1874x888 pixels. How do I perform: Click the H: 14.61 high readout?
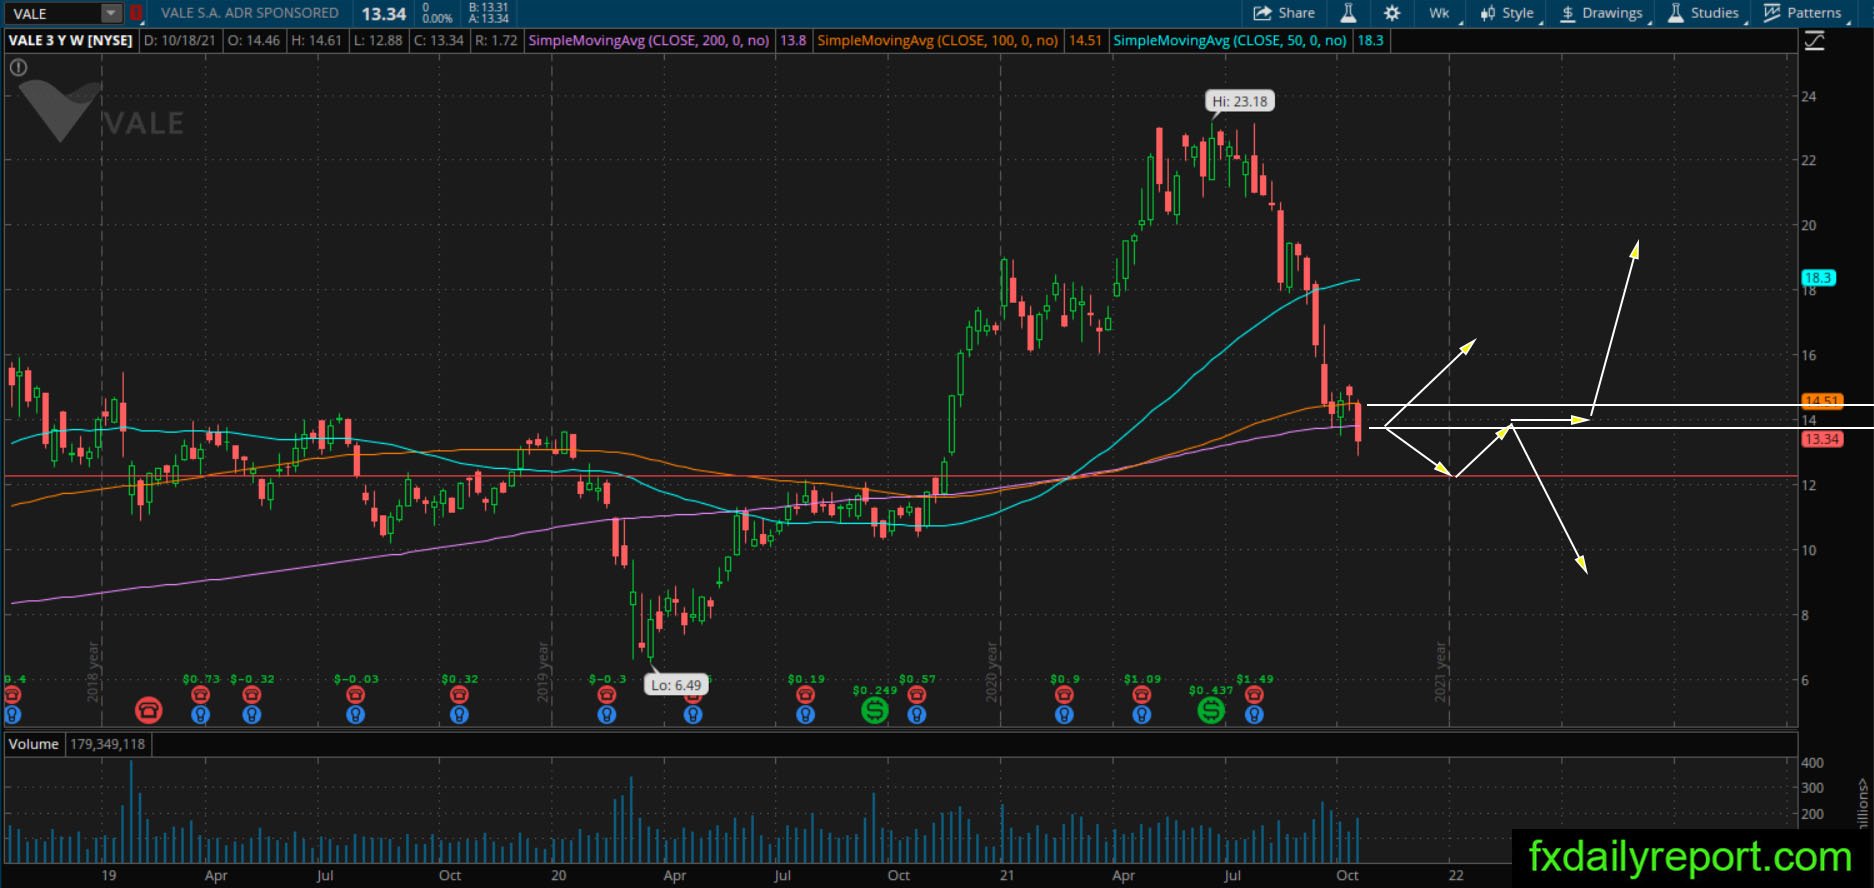coord(316,41)
